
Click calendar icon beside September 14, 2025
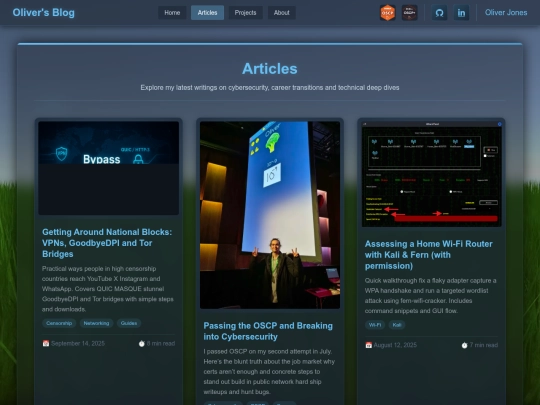tap(46, 343)
